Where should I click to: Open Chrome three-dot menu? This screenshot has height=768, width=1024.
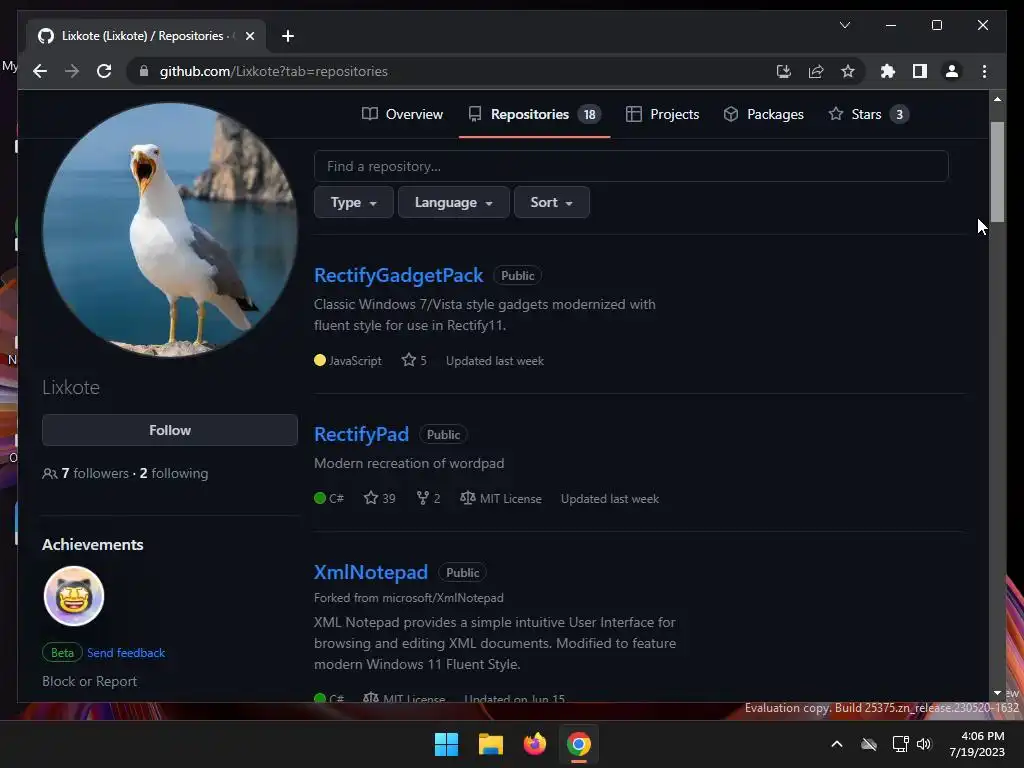pyautogui.click(x=984, y=71)
